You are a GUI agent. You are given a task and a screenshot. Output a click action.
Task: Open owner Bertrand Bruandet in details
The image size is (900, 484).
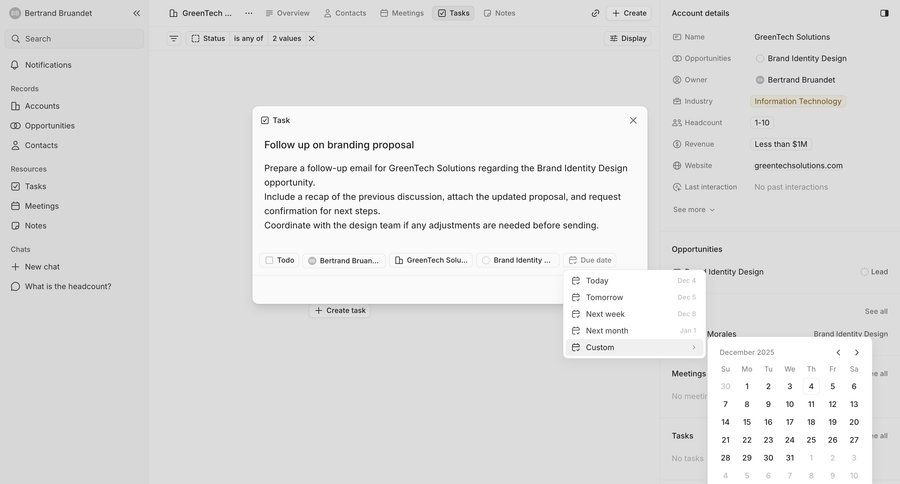(795, 80)
